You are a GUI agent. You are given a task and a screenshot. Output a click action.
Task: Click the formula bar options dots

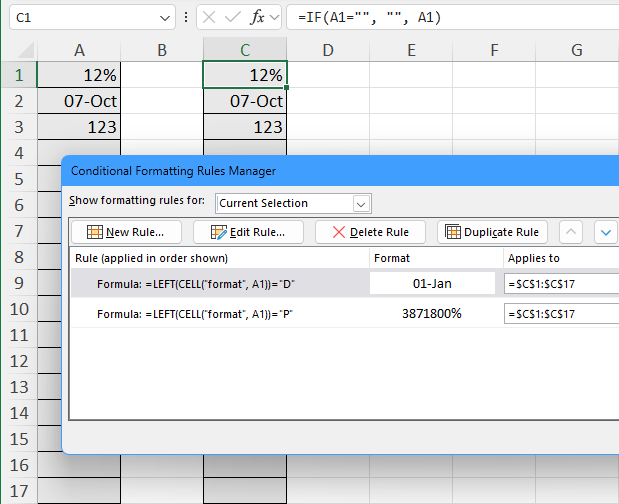click(186, 17)
